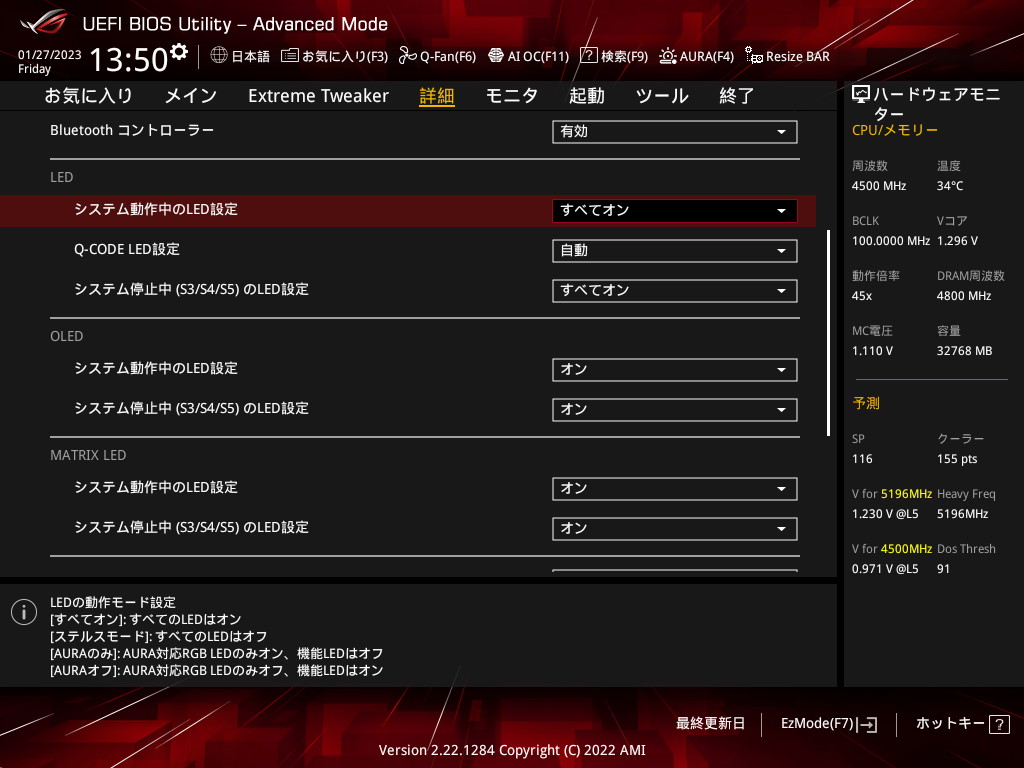Screen dimensions: 1024x768
Task: Click AURA(F4) button
Action: (707, 56)
